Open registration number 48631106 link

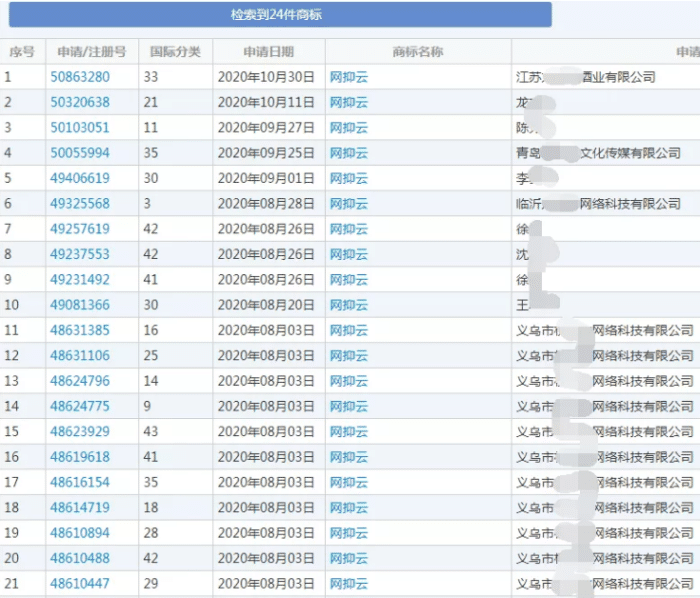point(80,356)
